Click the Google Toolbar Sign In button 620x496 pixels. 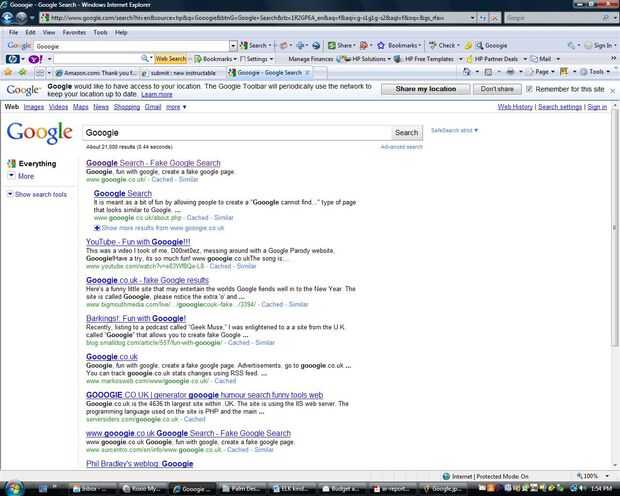point(600,45)
